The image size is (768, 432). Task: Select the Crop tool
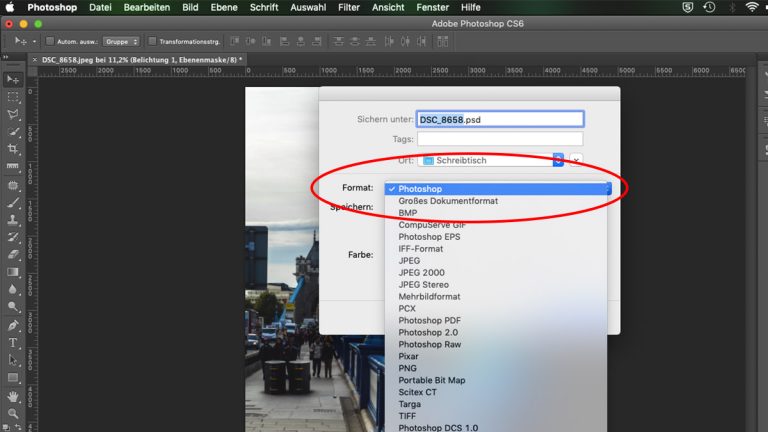(13, 149)
